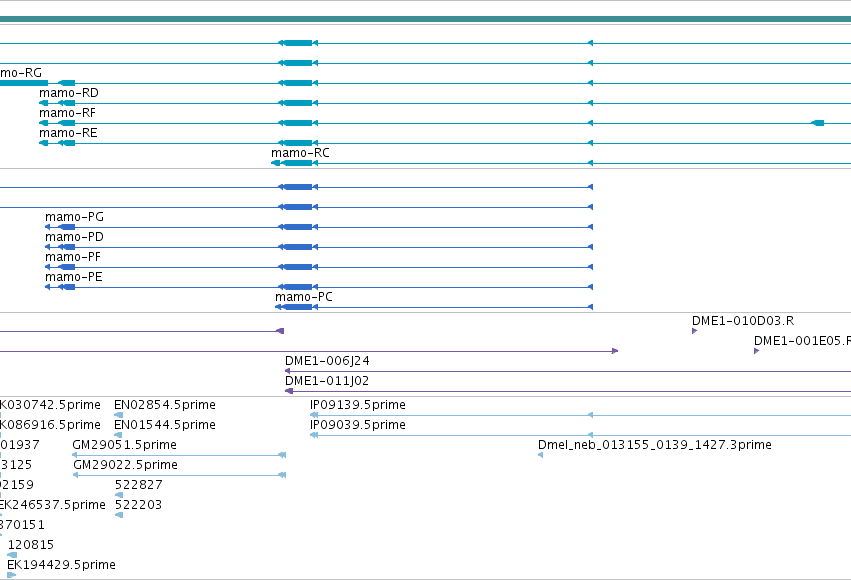Click the mamo-RE transcript label
Image resolution: width=851 pixels, height=580 pixels.
click(x=68, y=133)
